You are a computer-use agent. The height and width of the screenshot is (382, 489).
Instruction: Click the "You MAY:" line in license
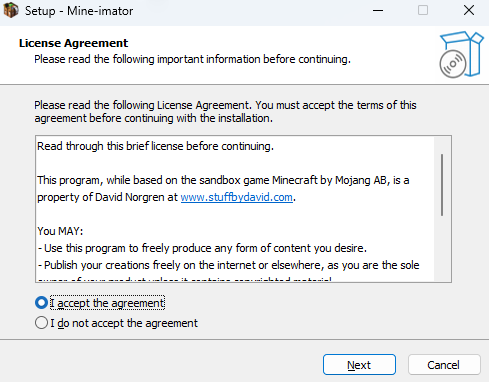60,231
